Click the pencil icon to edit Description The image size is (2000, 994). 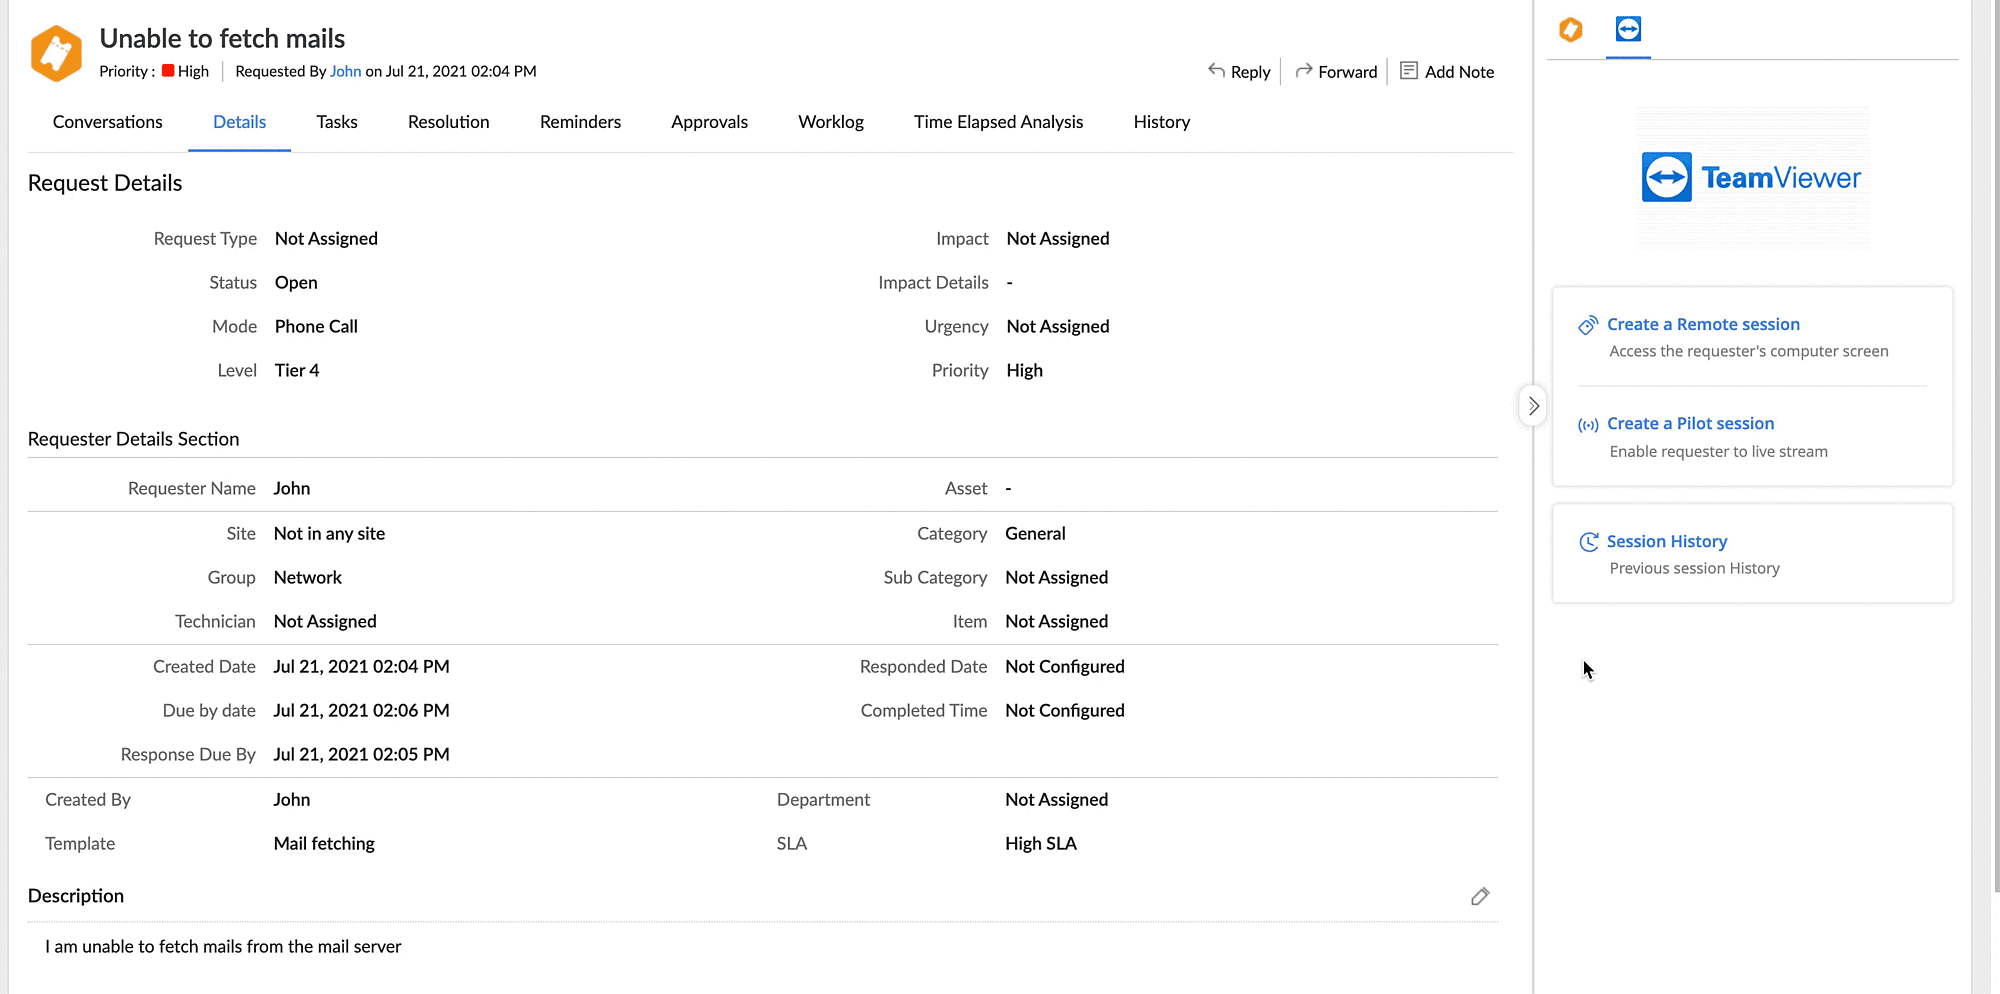coord(1480,896)
